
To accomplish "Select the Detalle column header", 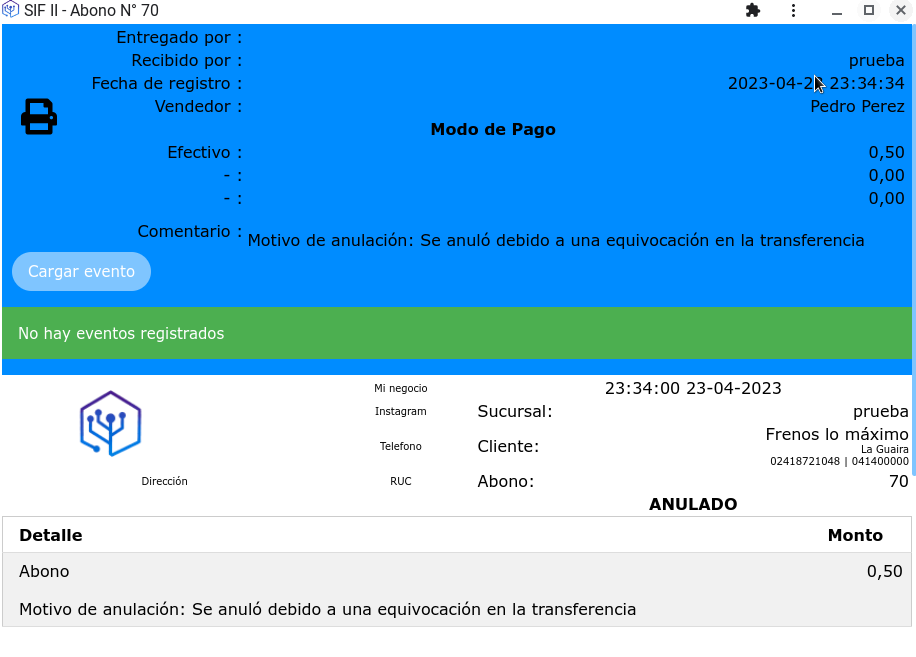I will coord(51,535).
